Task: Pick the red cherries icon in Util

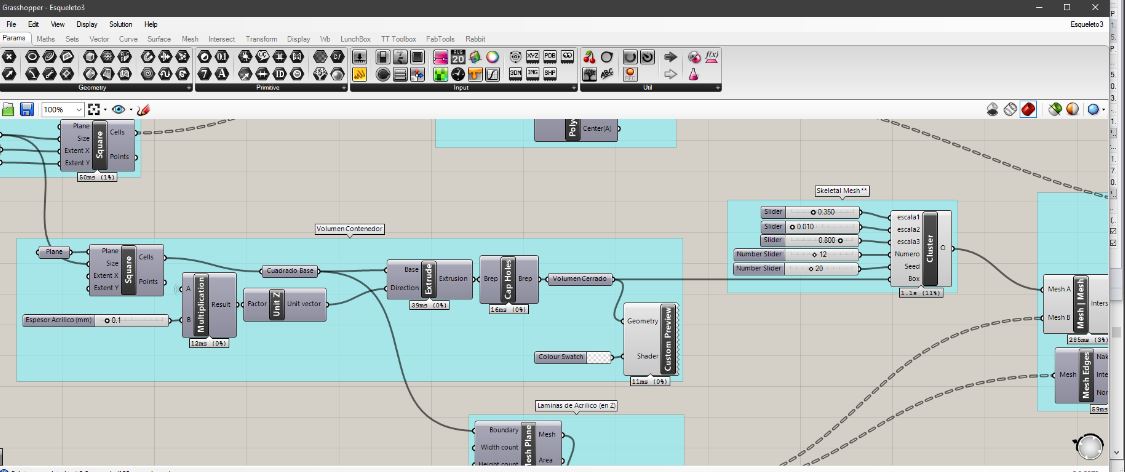Action: point(589,56)
